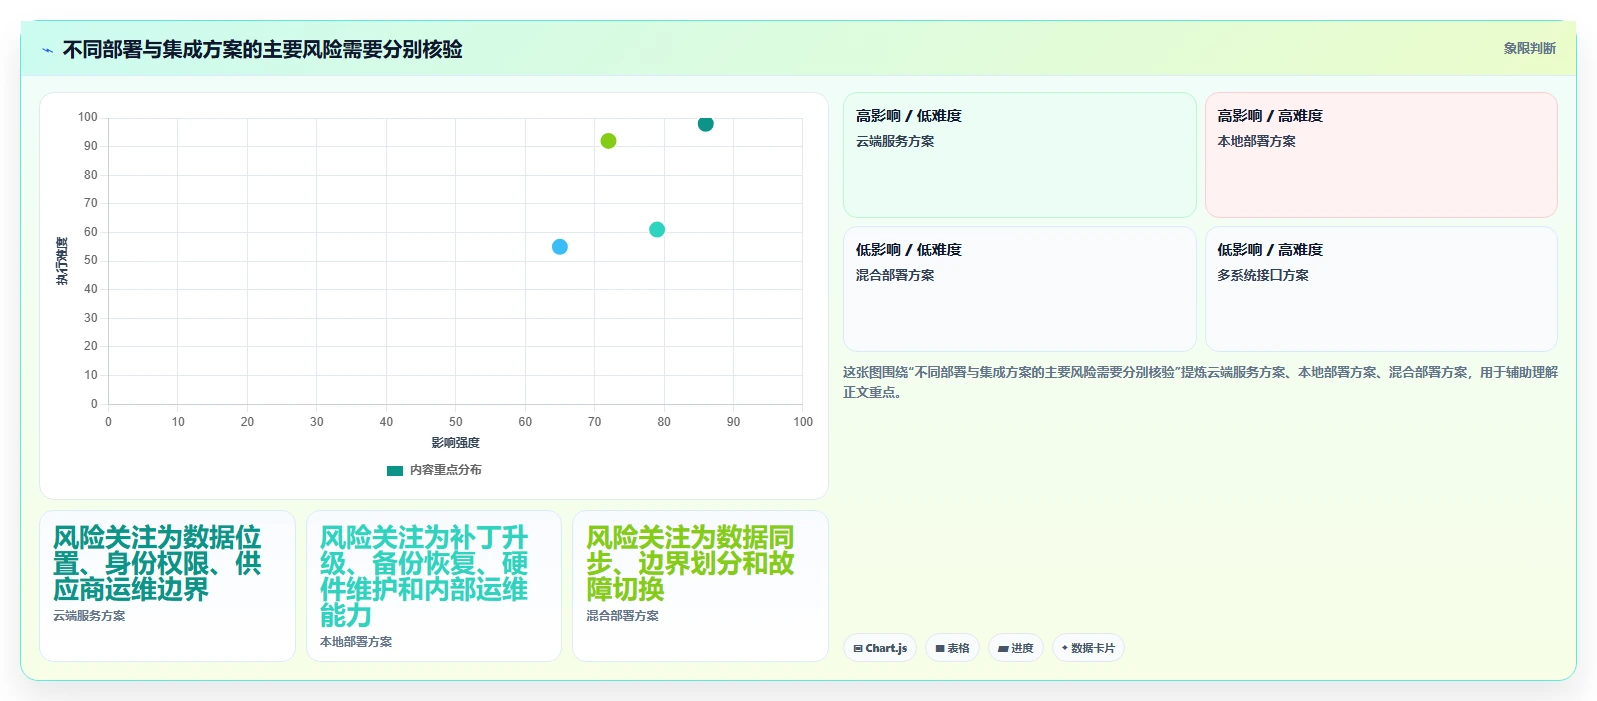Click the 表格 tag
1597x701 pixels.
[x=952, y=648]
